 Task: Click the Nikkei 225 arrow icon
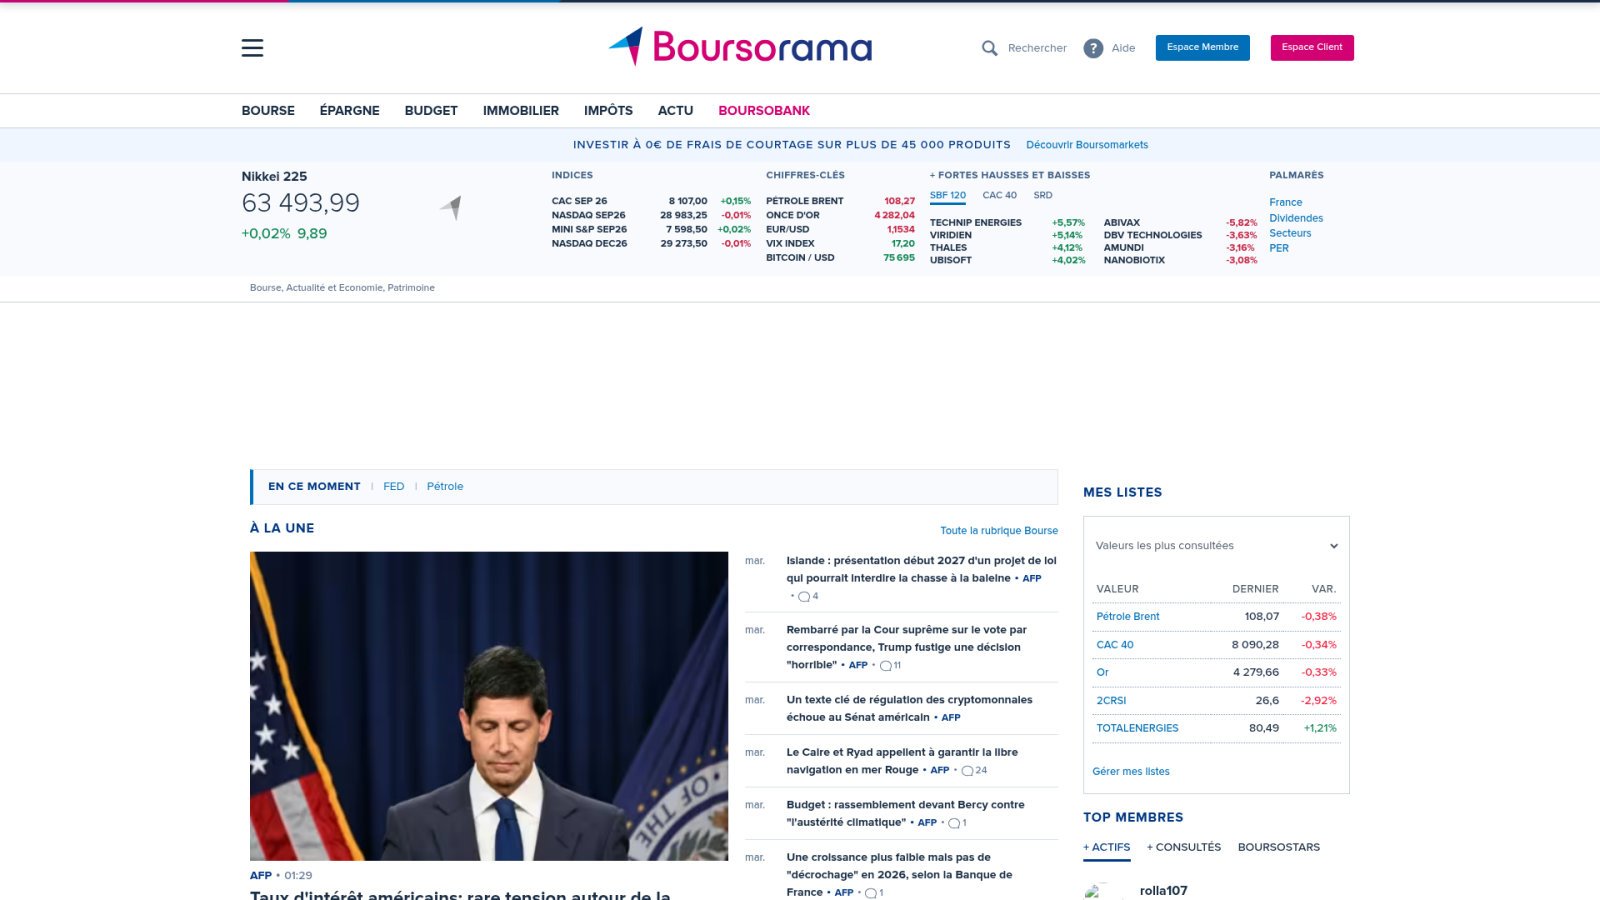pos(451,207)
